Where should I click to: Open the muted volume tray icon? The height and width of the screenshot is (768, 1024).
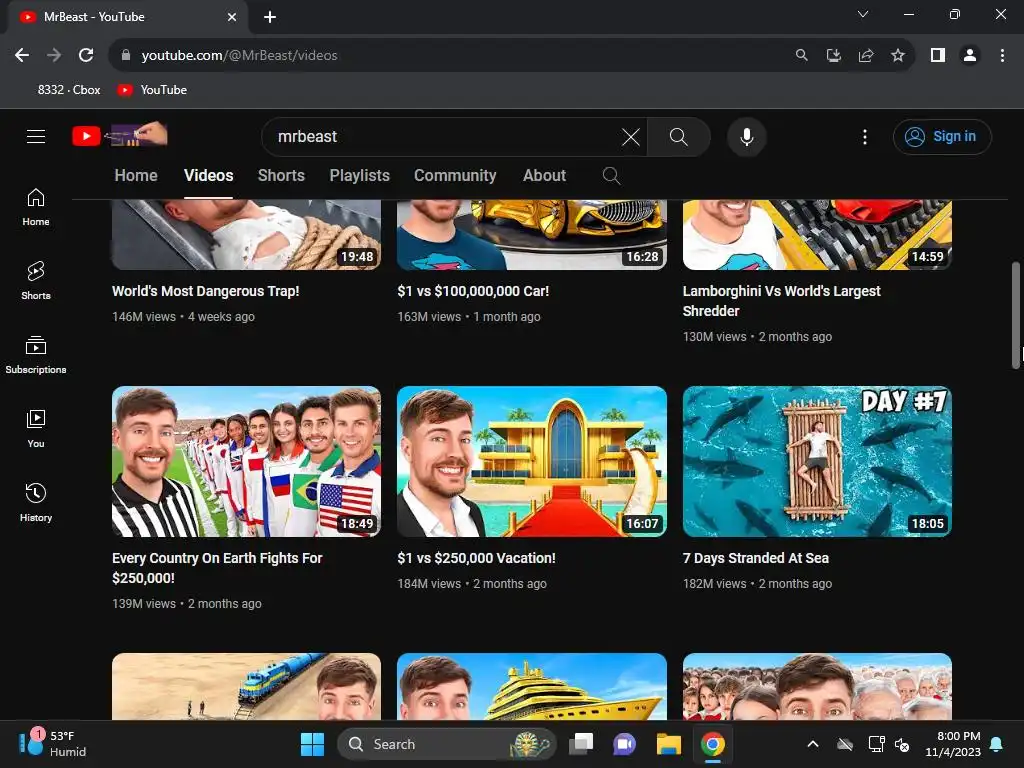[902, 744]
